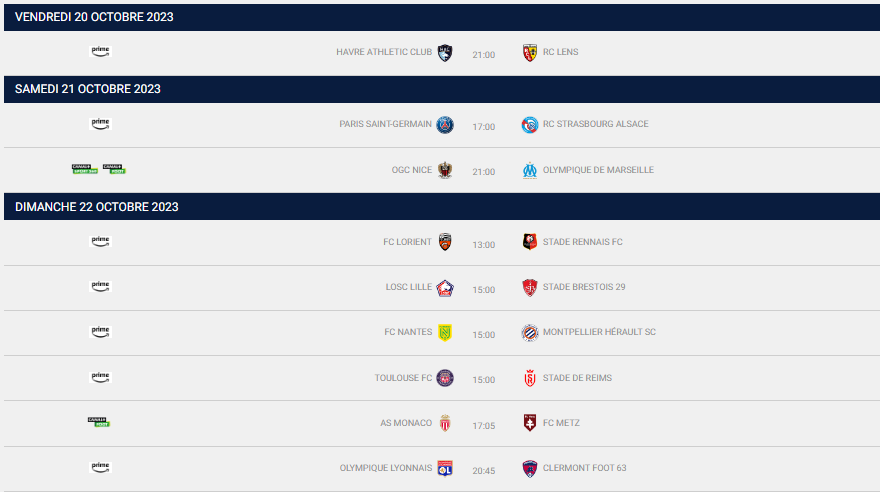
Task: Open the Toulouse FC team link
Action: 403,378
